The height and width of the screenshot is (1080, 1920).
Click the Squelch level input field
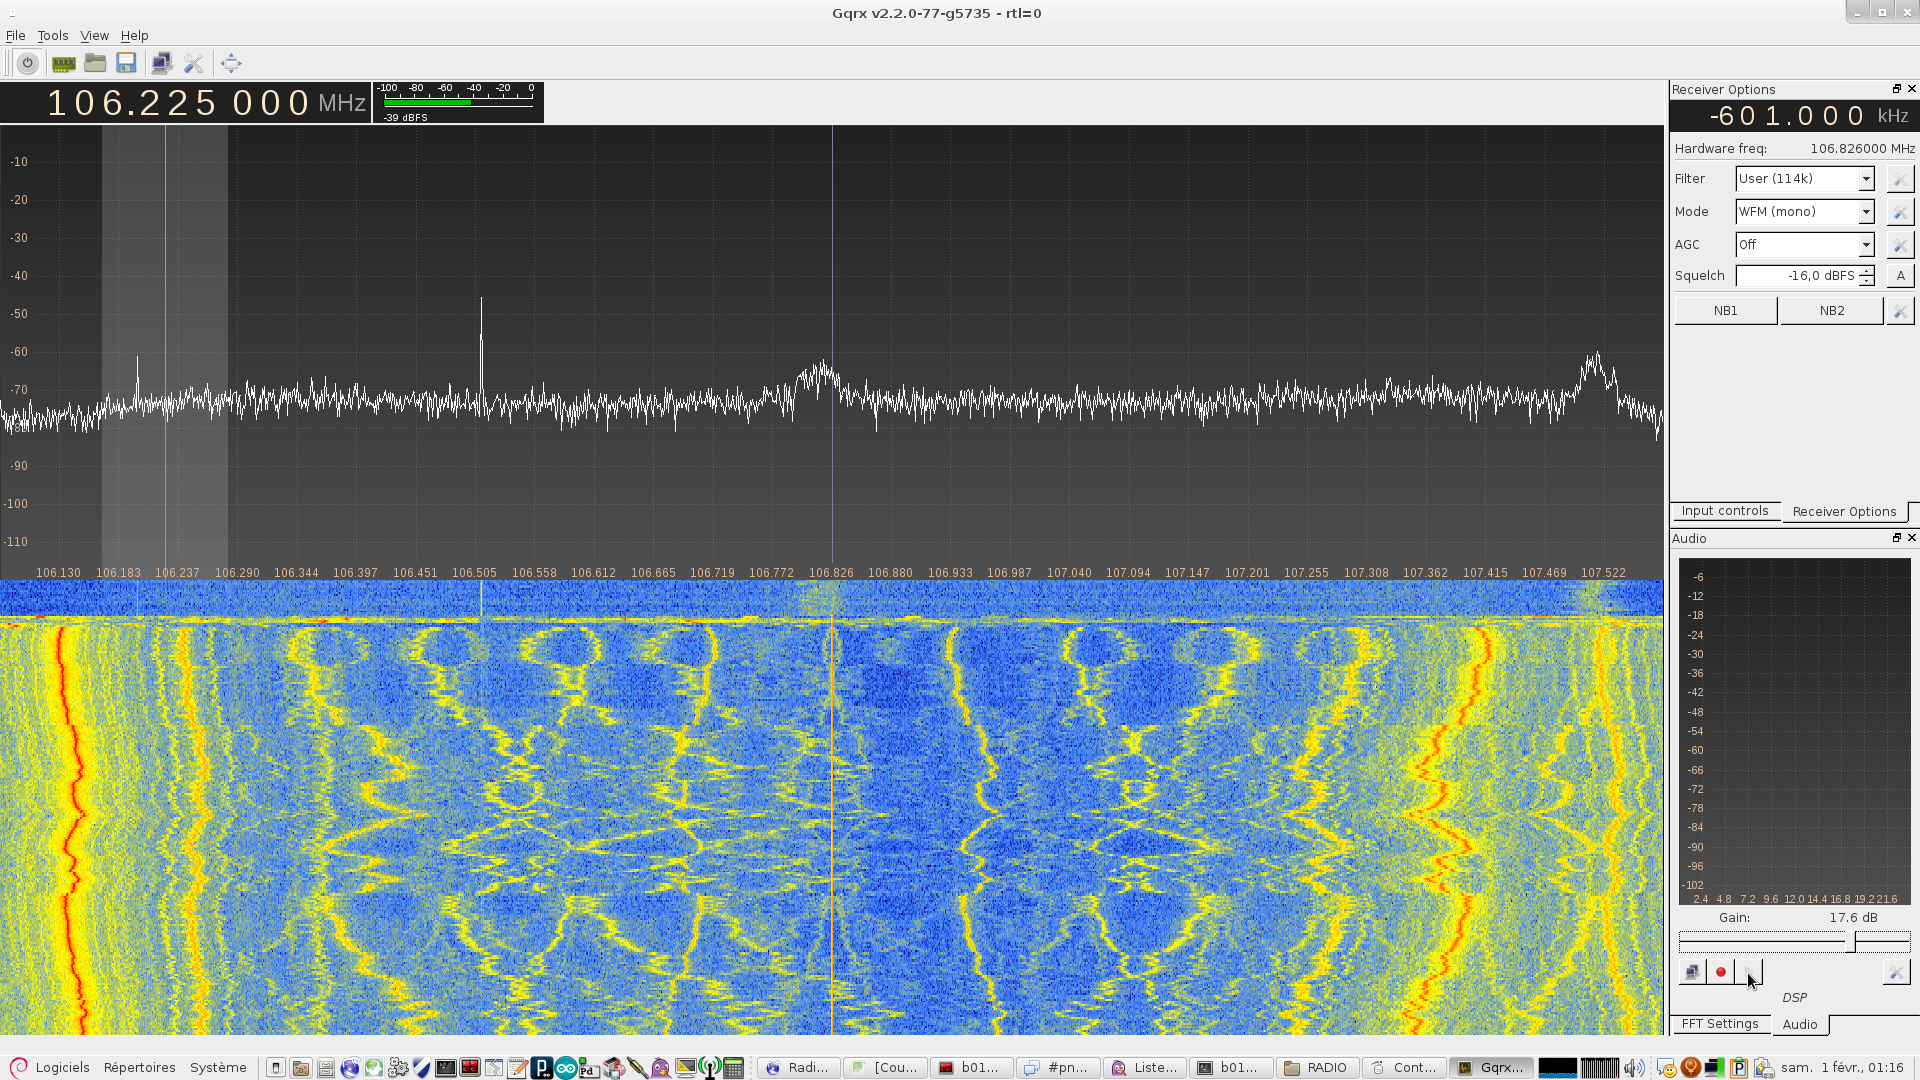pyautogui.click(x=1797, y=276)
